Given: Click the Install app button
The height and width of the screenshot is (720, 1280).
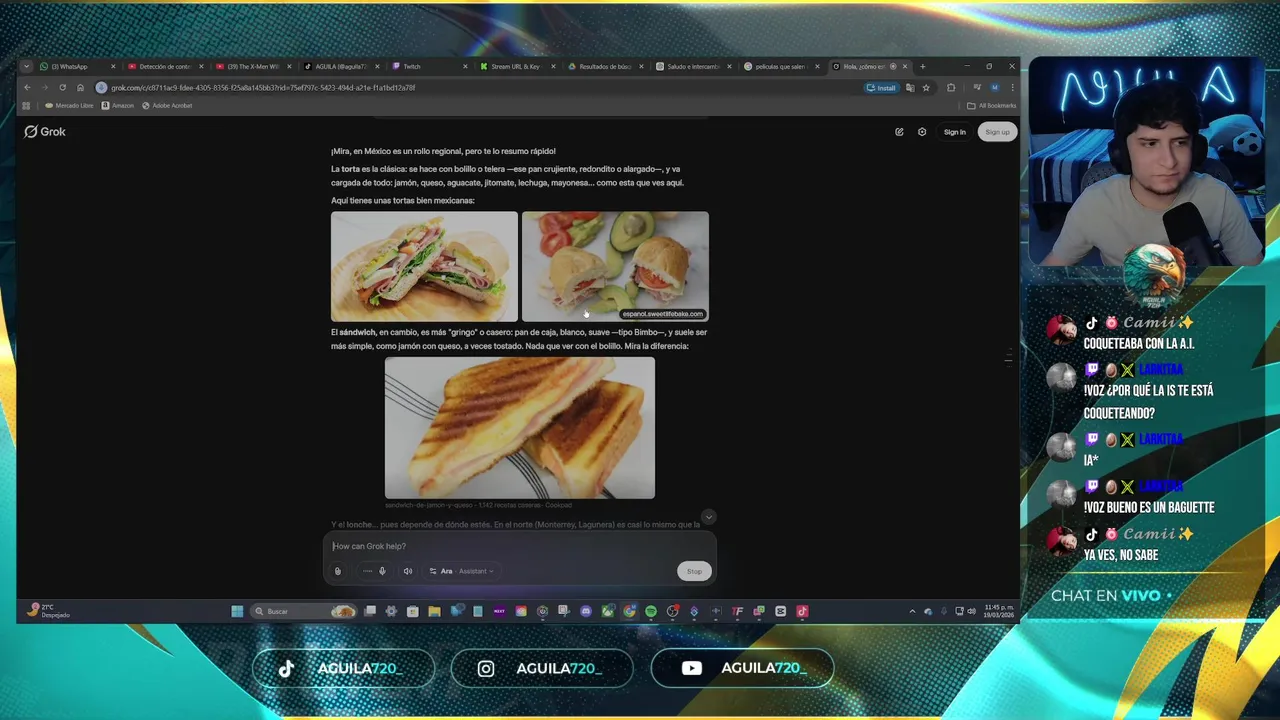Looking at the screenshot, I should 881,87.
